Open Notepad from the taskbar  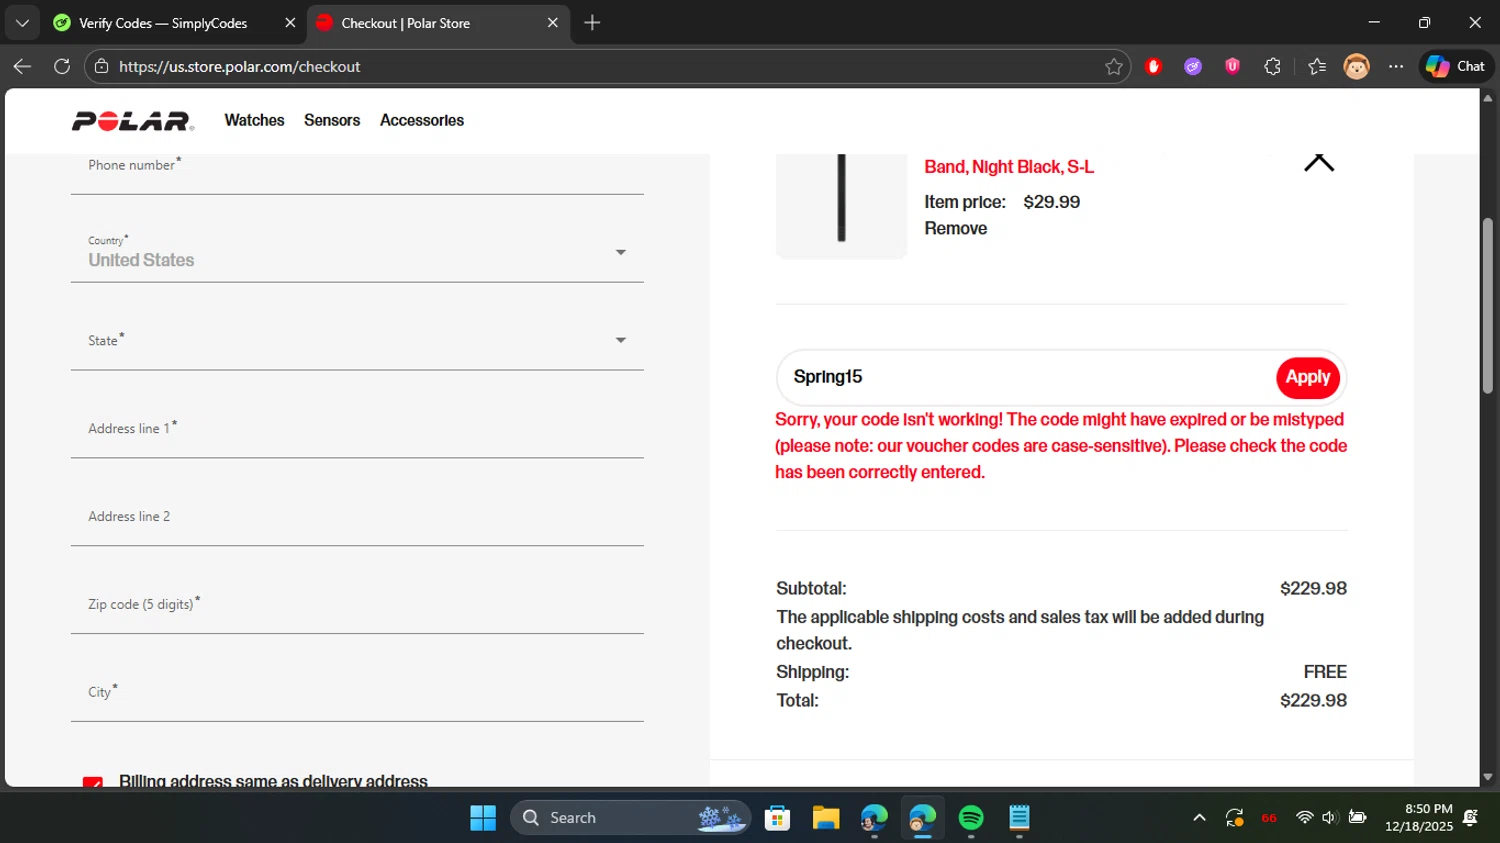click(1019, 818)
